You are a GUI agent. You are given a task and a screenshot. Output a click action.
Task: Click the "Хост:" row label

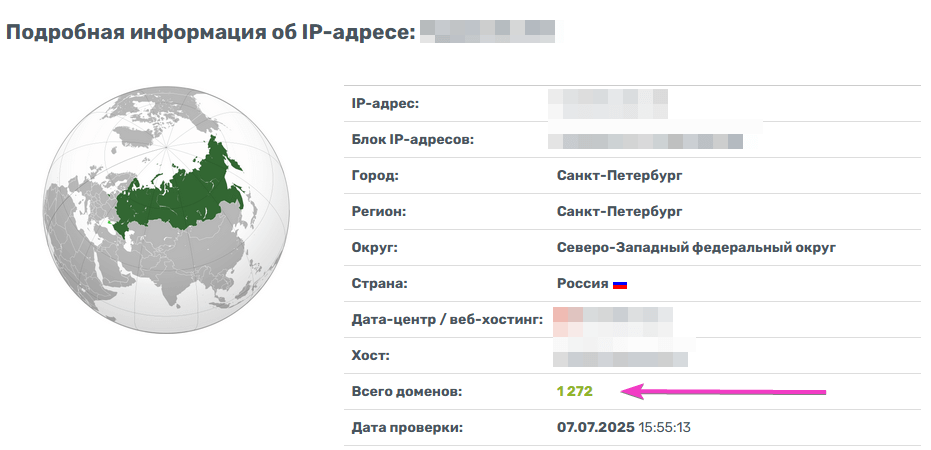371,355
